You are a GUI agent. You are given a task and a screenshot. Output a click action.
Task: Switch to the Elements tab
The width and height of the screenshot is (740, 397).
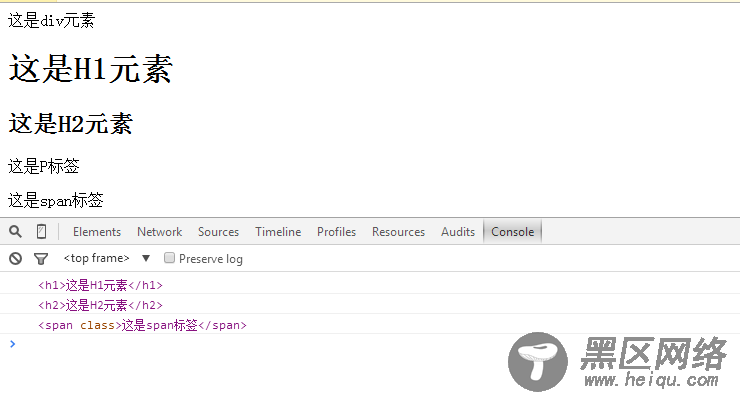[97, 232]
